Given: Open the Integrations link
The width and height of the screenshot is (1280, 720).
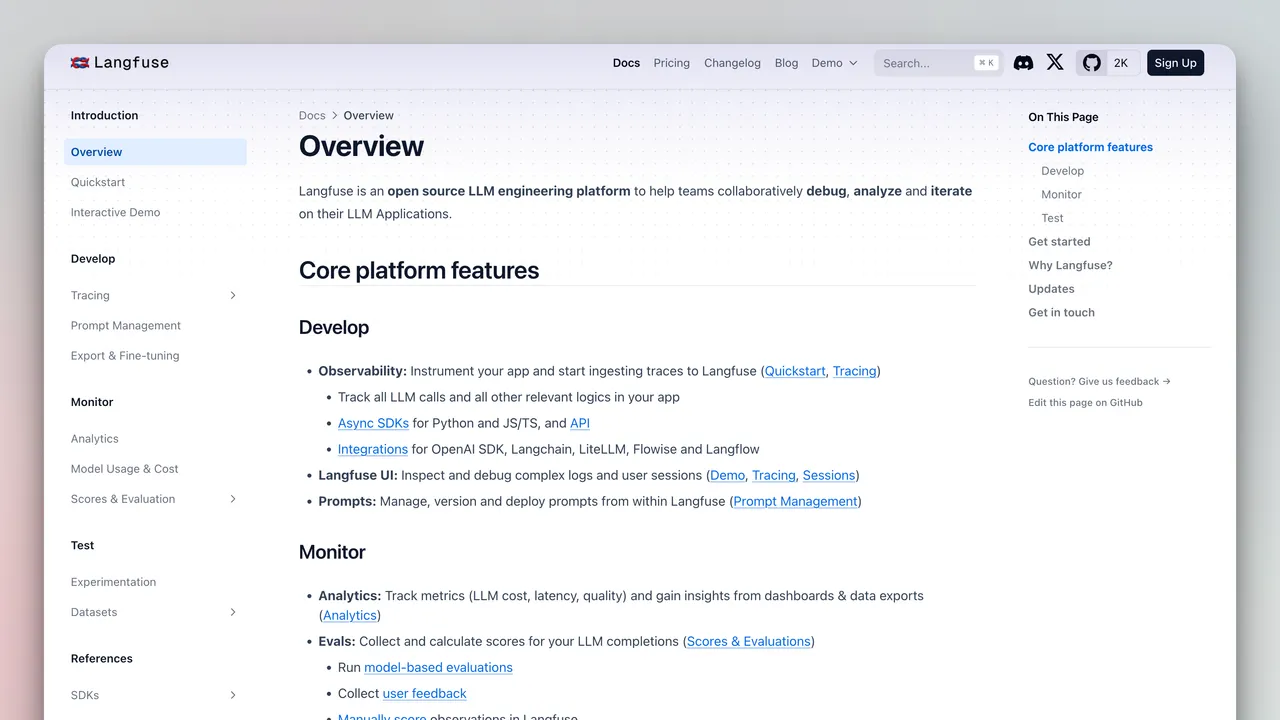Looking at the screenshot, I should 373,449.
